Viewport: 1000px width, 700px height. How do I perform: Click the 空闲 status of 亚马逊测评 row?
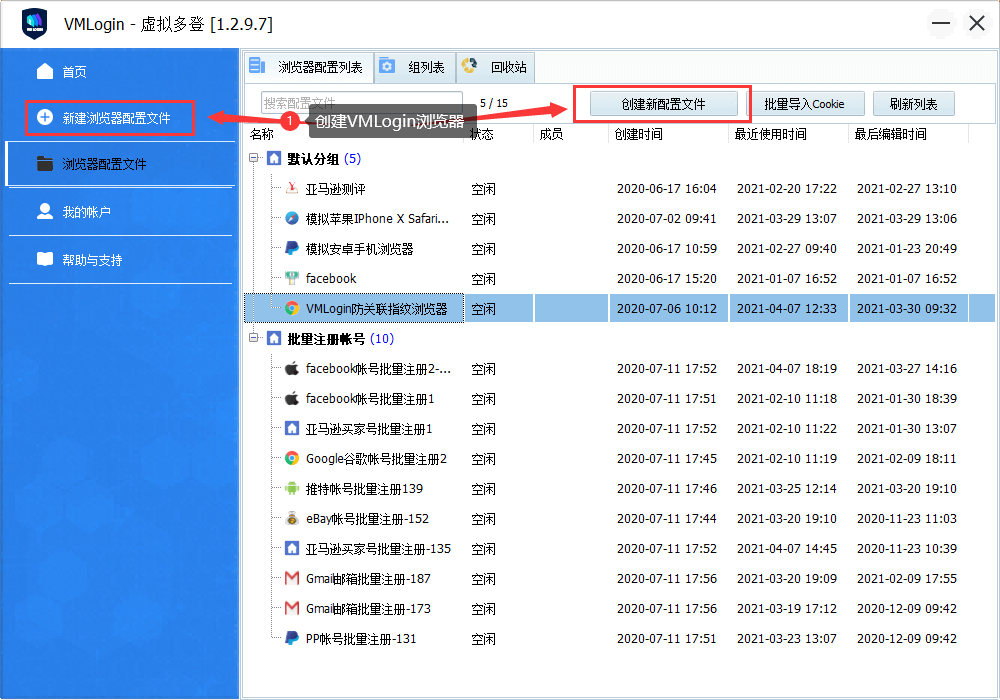click(x=483, y=189)
